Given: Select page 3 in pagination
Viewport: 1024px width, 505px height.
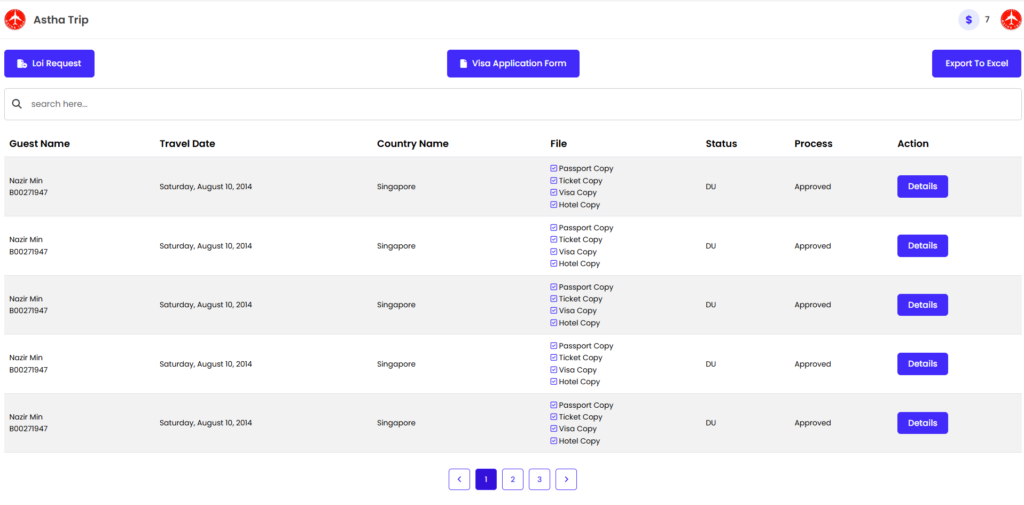Looking at the screenshot, I should tap(539, 480).
